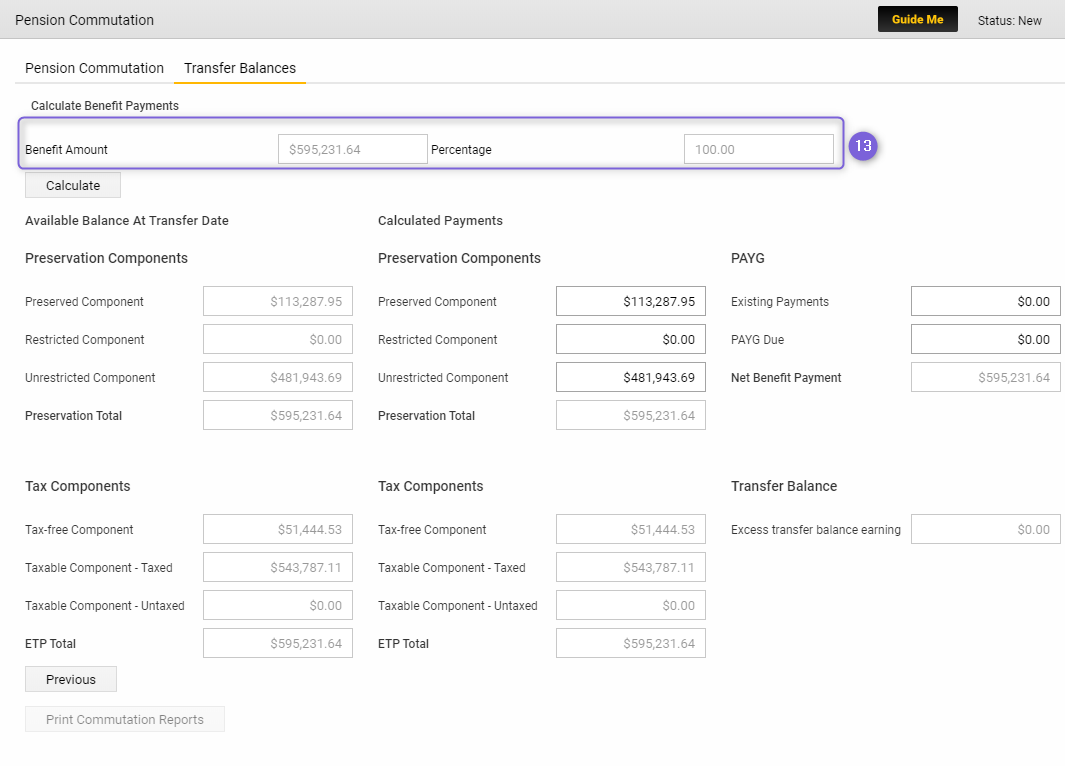Click the Existing Payments field
The height and width of the screenshot is (766, 1065).
(x=986, y=302)
